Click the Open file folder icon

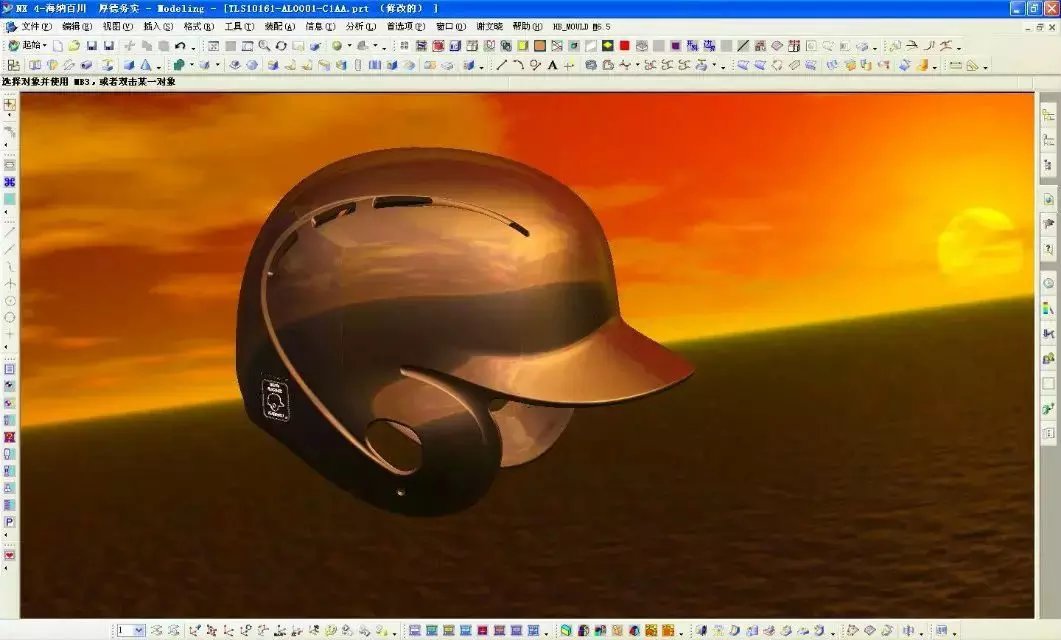point(74,46)
